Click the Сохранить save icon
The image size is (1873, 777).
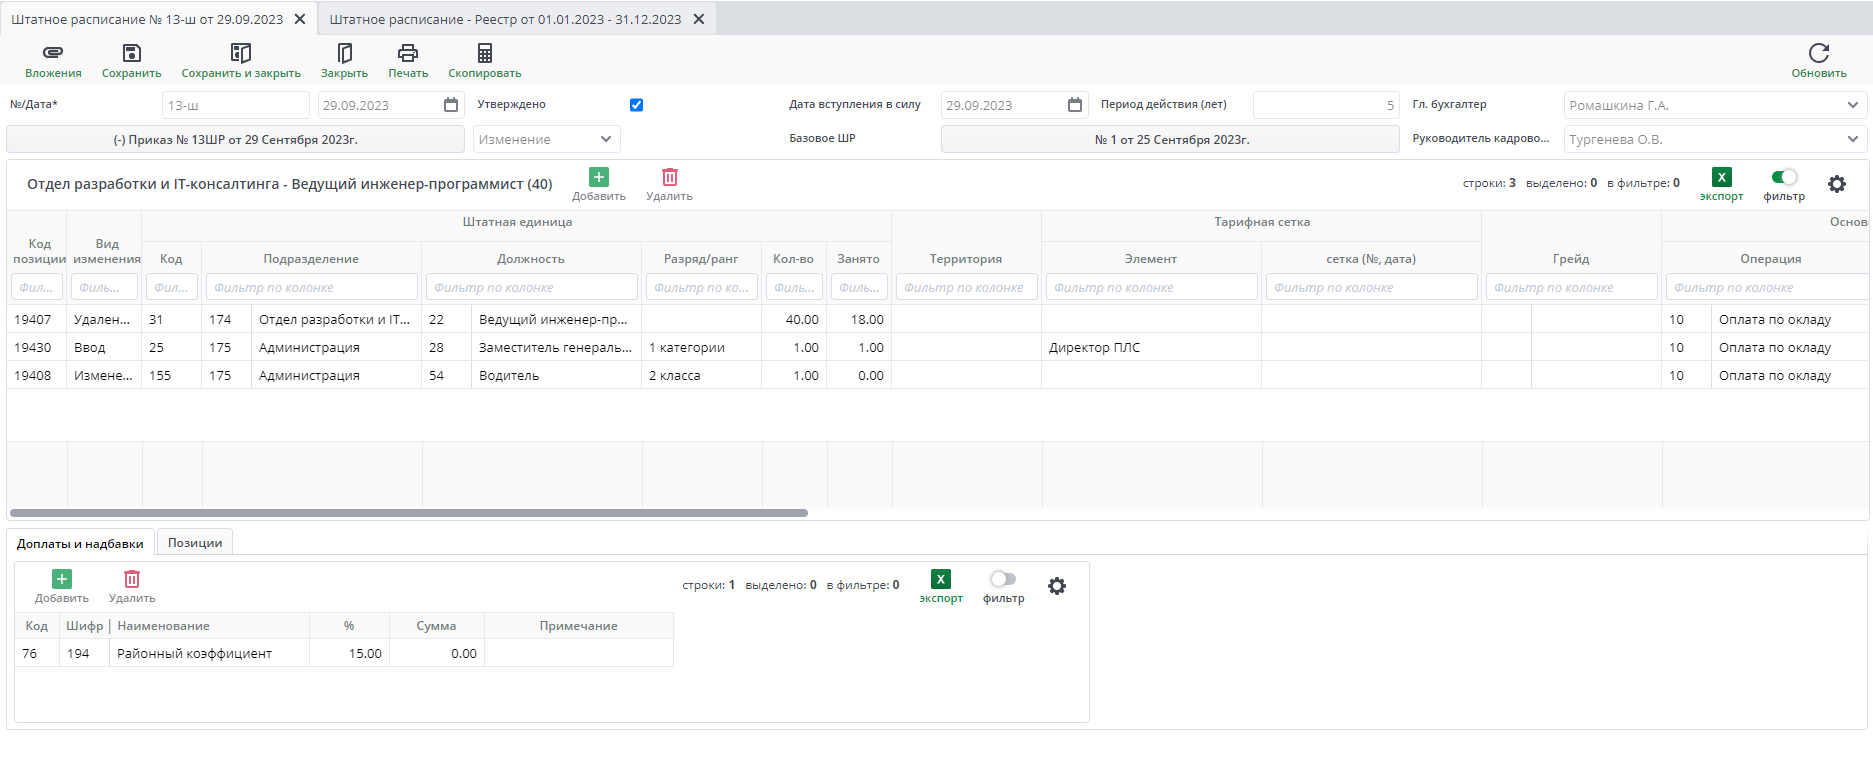pyautogui.click(x=131, y=53)
